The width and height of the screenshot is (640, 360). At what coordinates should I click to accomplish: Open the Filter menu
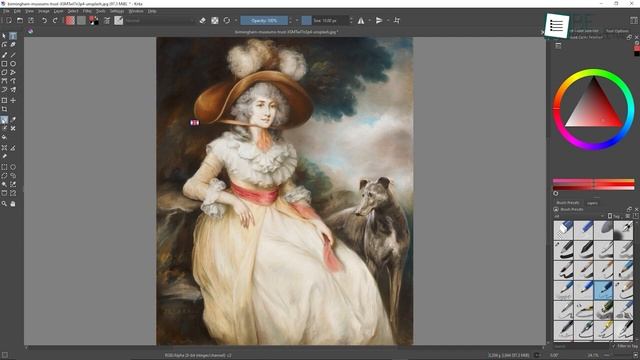point(87,11)
